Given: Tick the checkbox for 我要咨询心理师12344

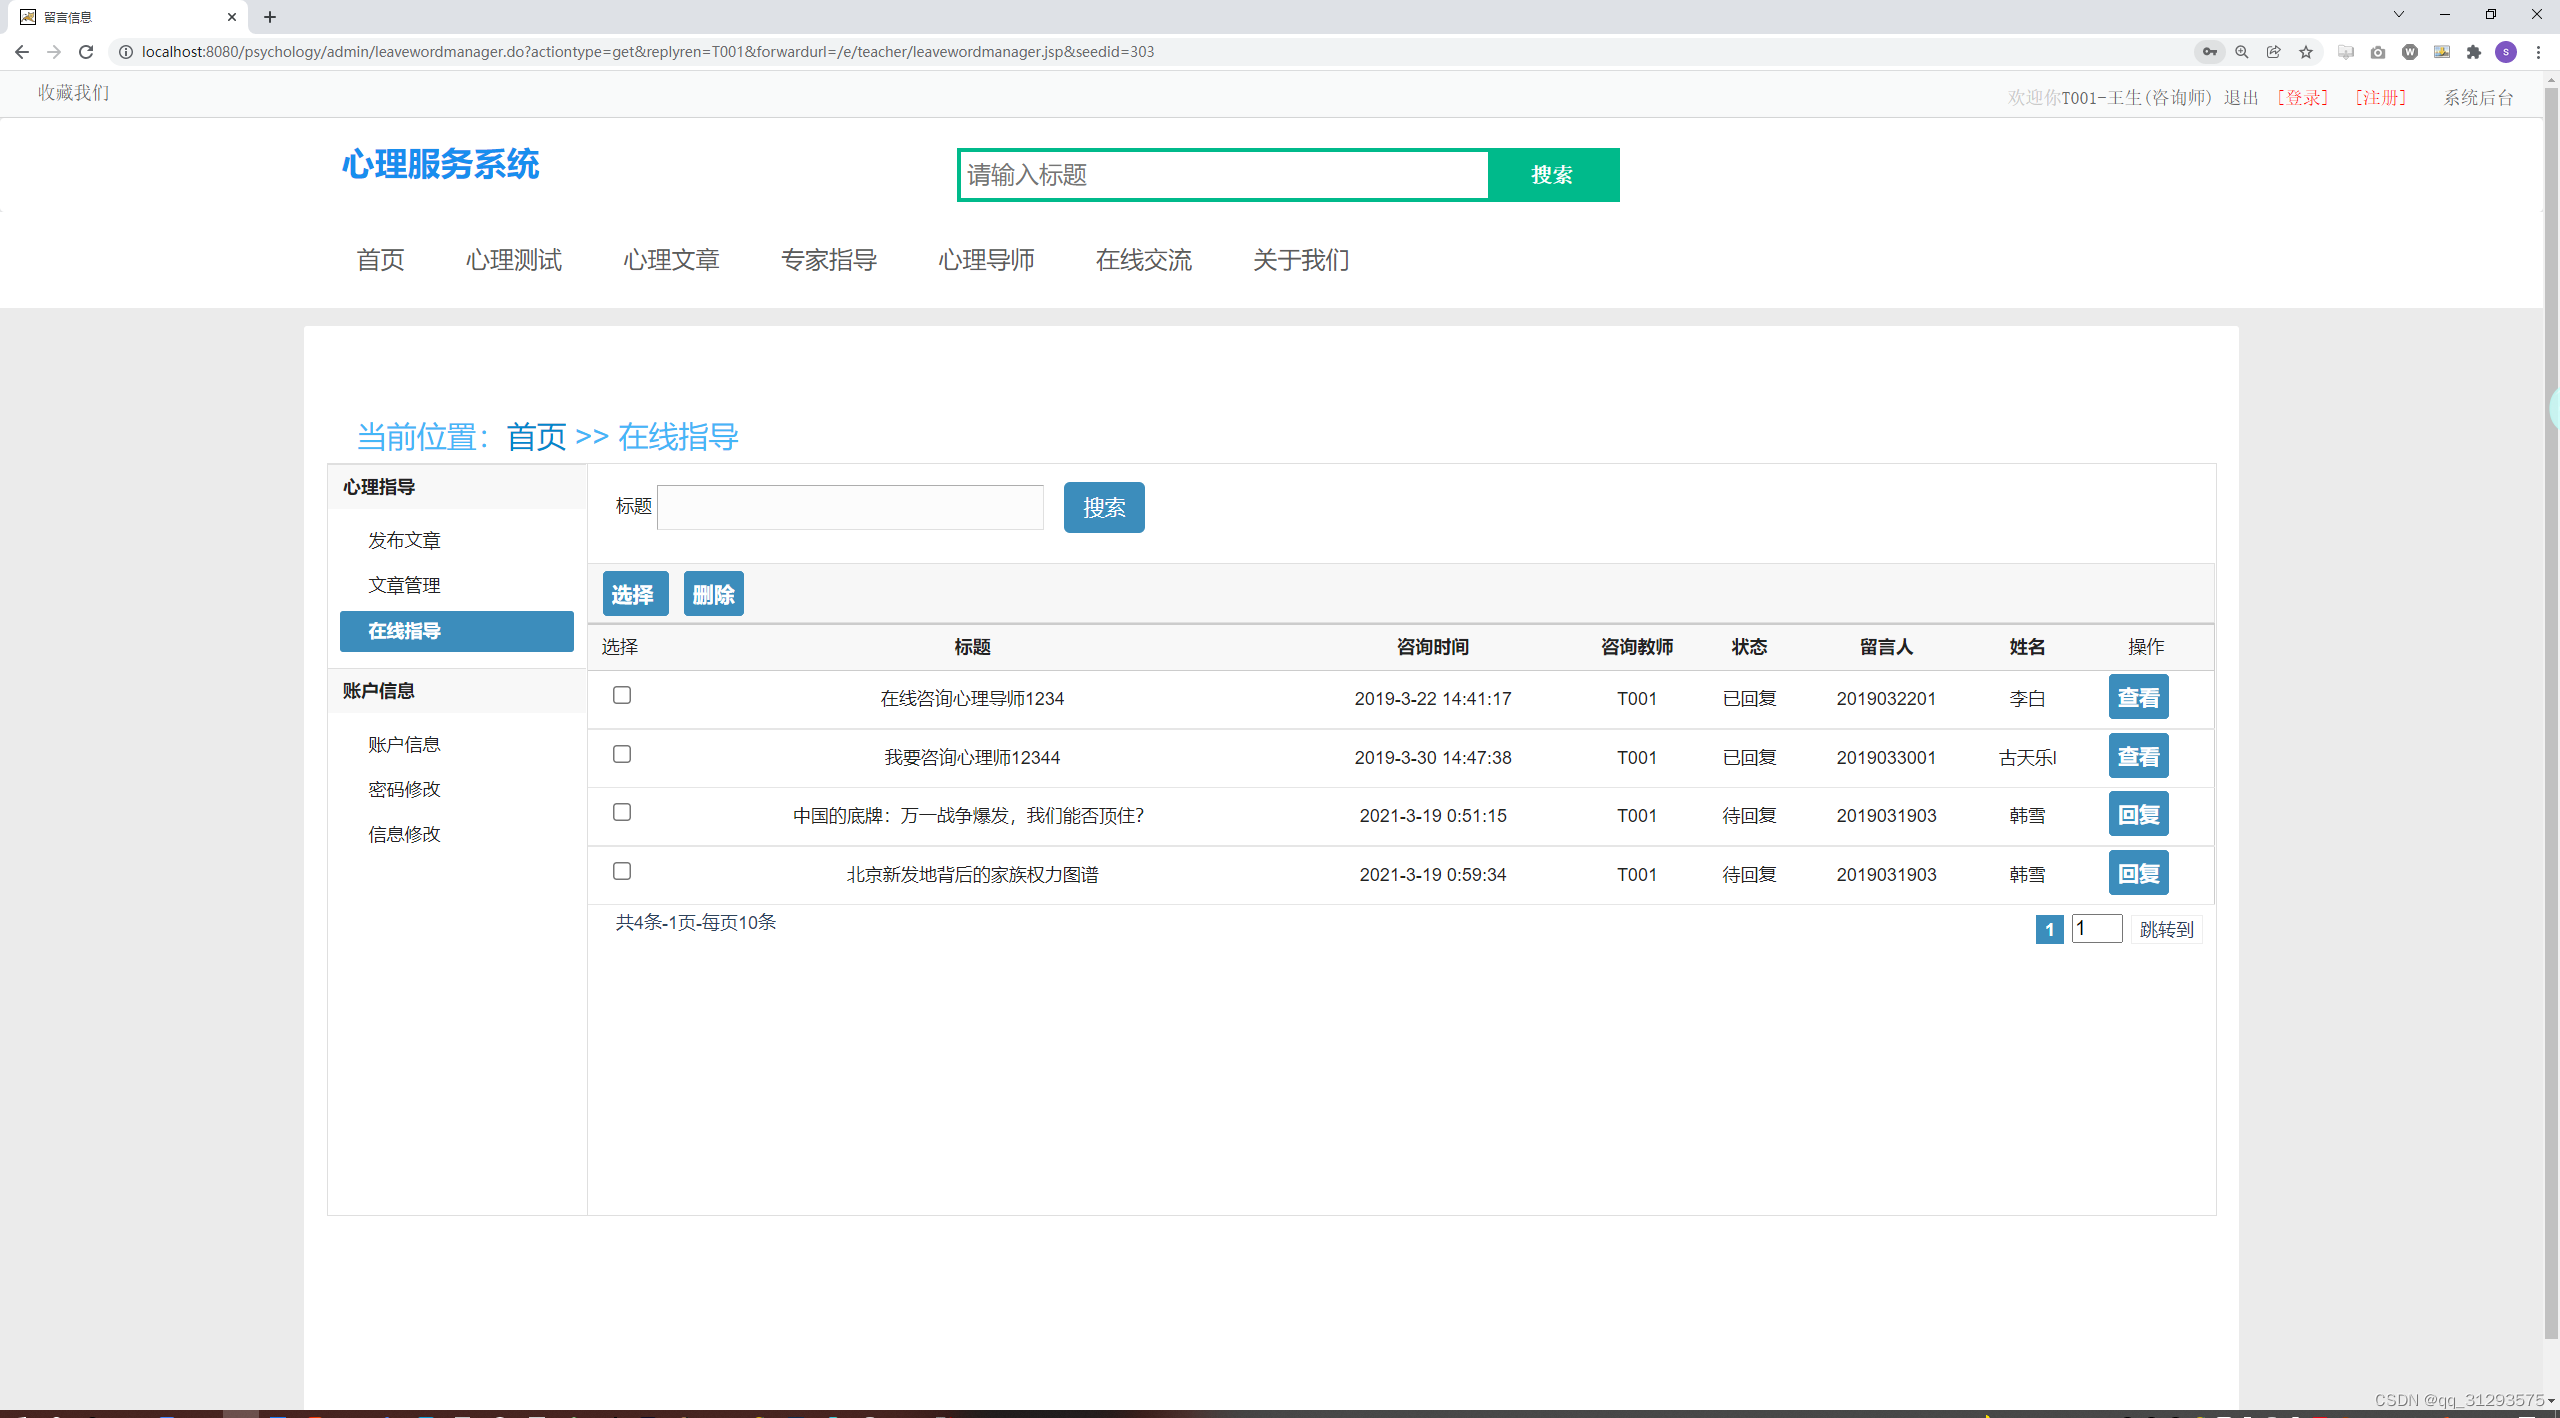Looking at the screenshot, I should (x=622, y=754).
